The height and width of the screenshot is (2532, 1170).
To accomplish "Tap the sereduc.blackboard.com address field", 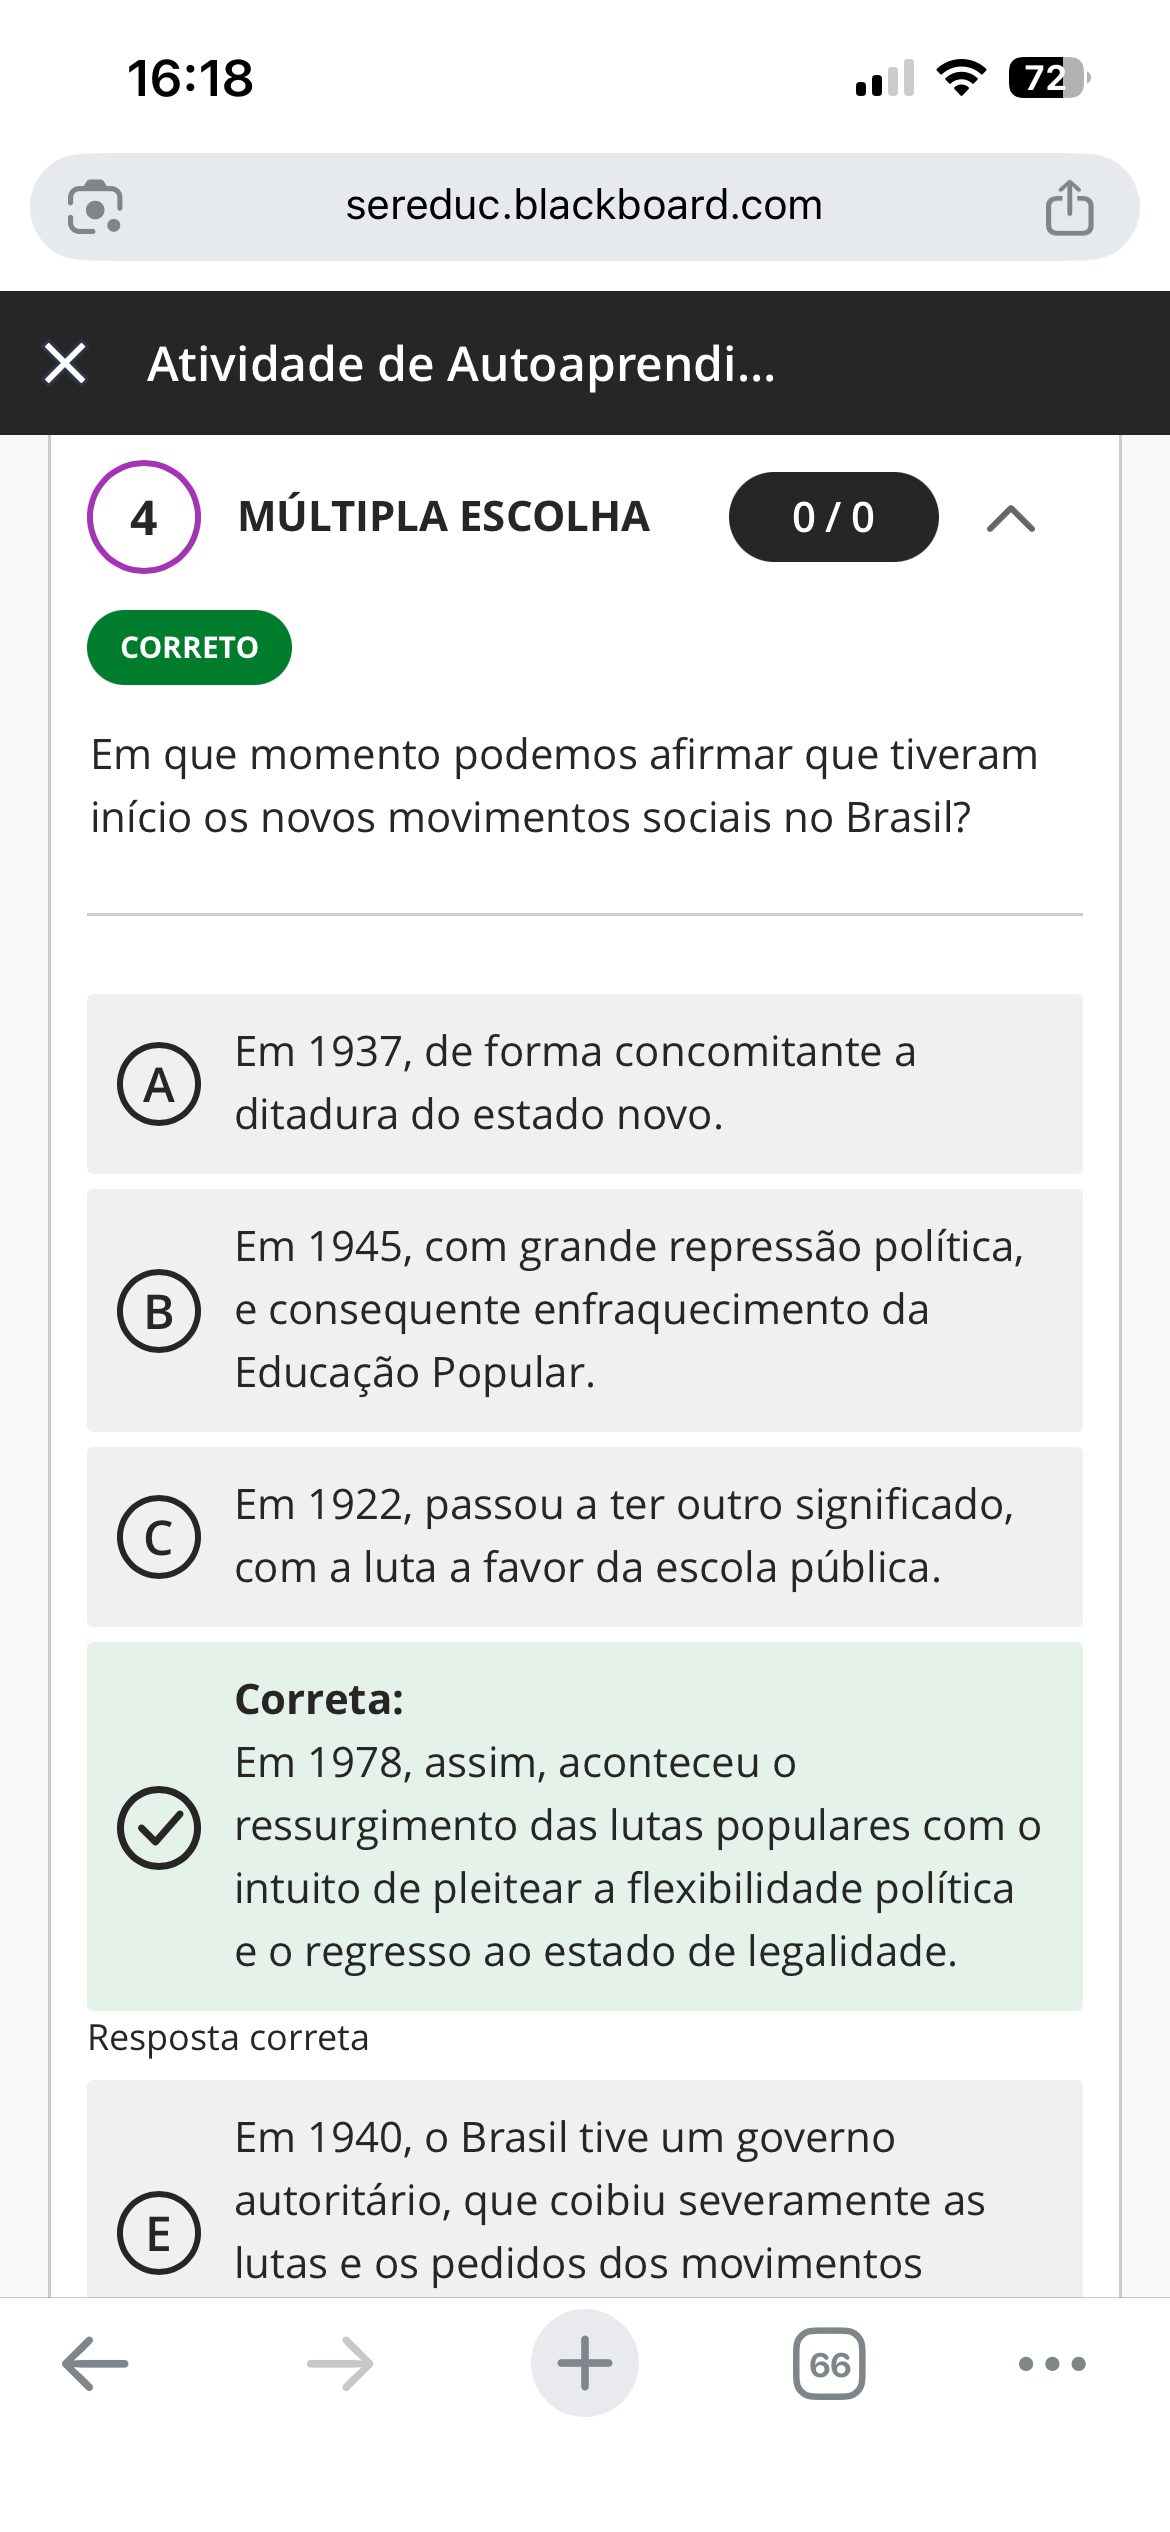I will tap(584, 206).
